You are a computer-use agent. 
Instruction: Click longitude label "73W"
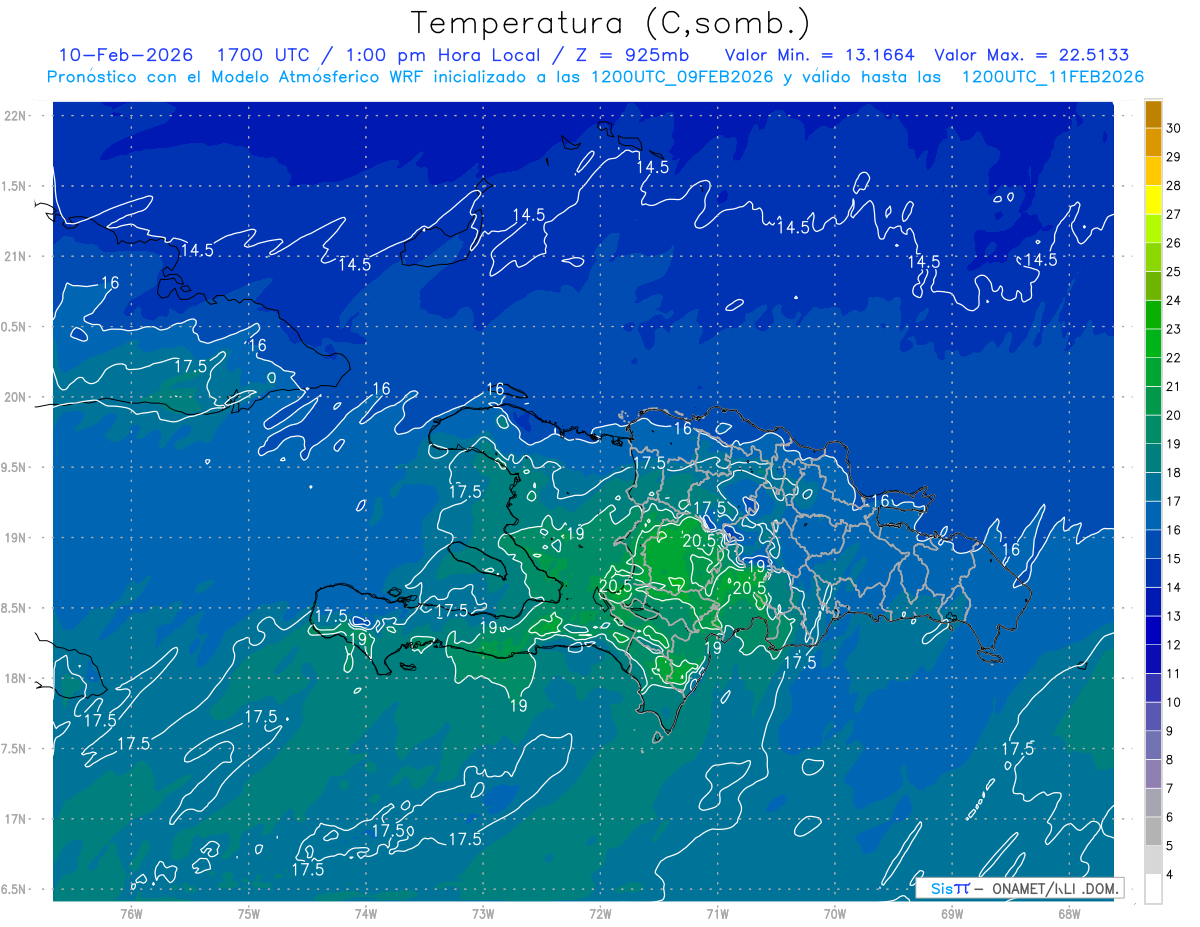(483, 914)
